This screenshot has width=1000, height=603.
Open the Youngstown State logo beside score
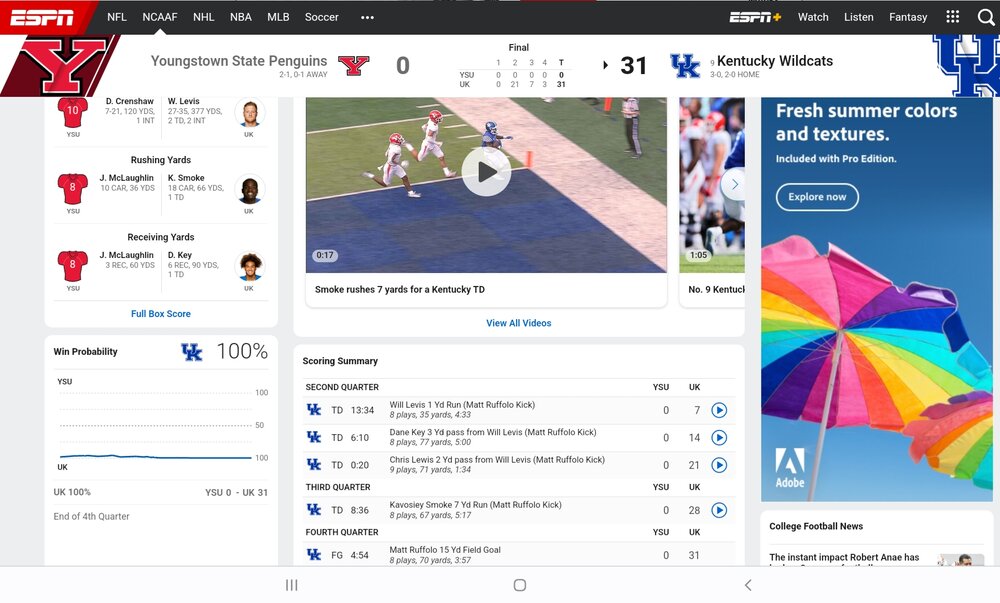pyautogui.click(x=353, y=65)
